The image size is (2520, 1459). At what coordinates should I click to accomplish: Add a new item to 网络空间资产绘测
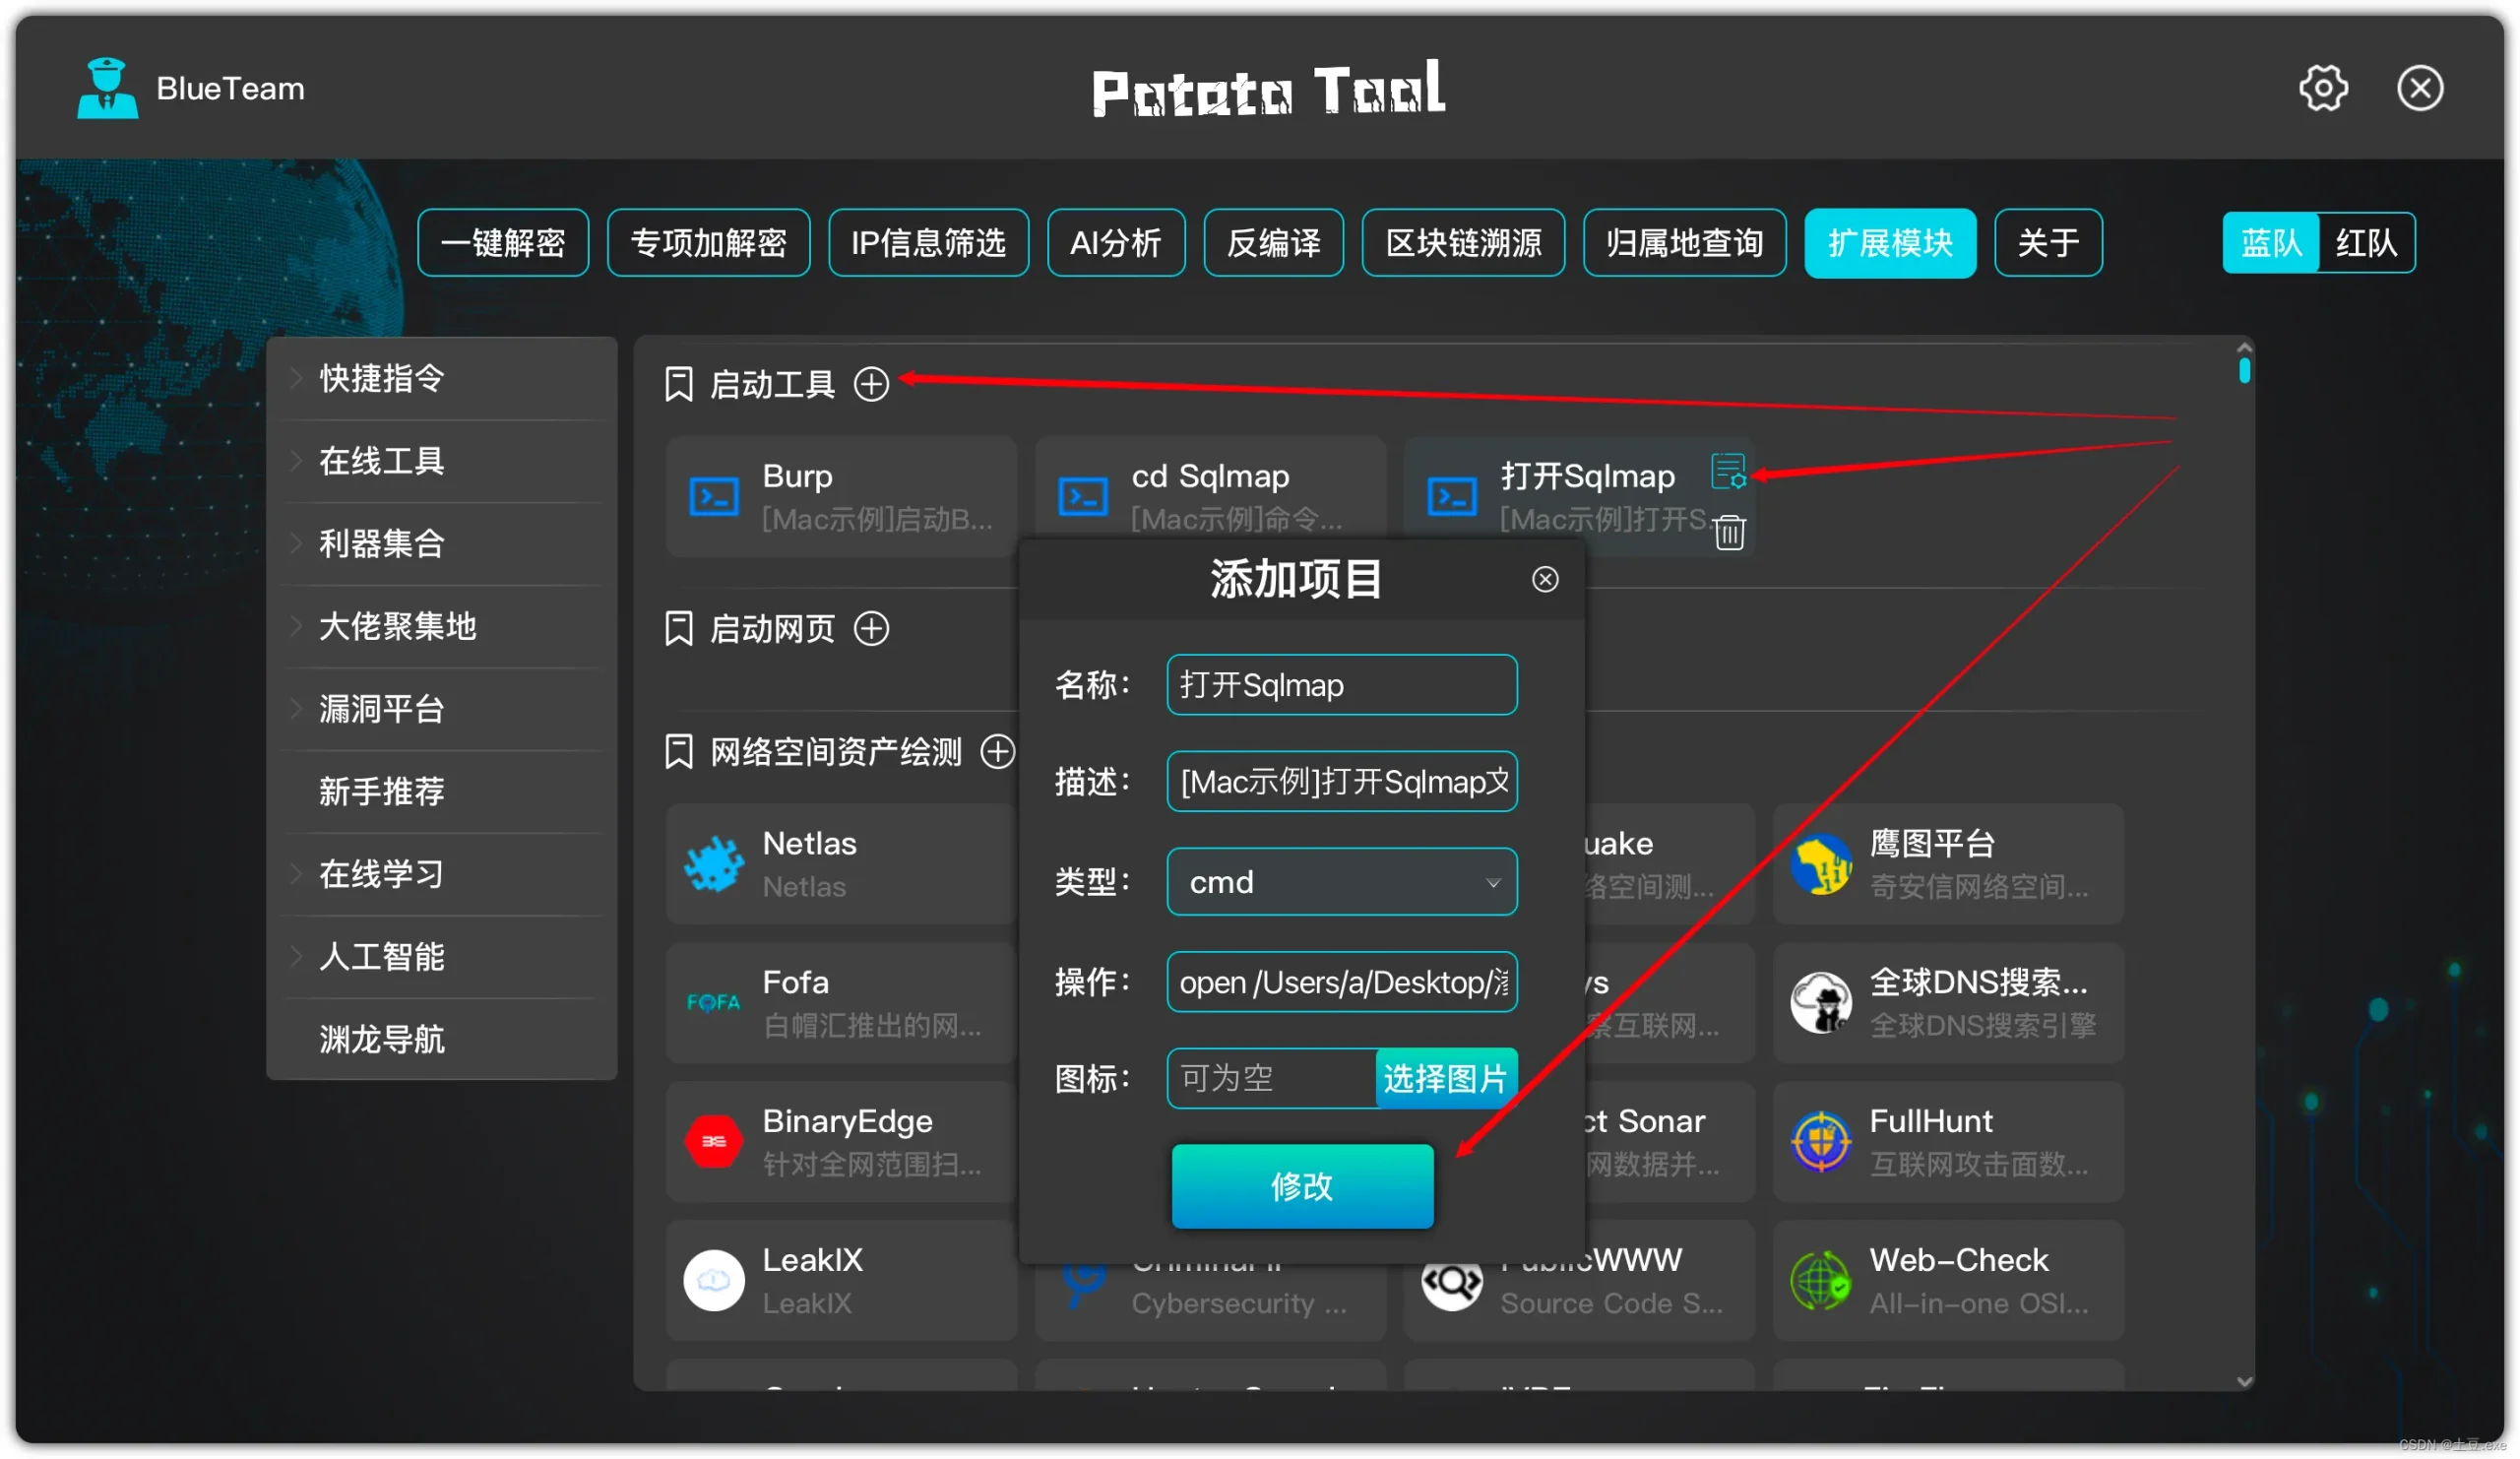[x=997, y=751]
